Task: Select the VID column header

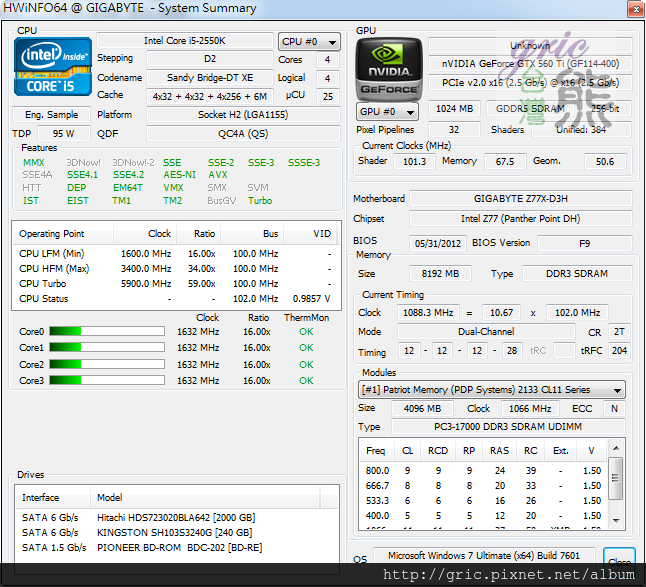Action: 310,234
